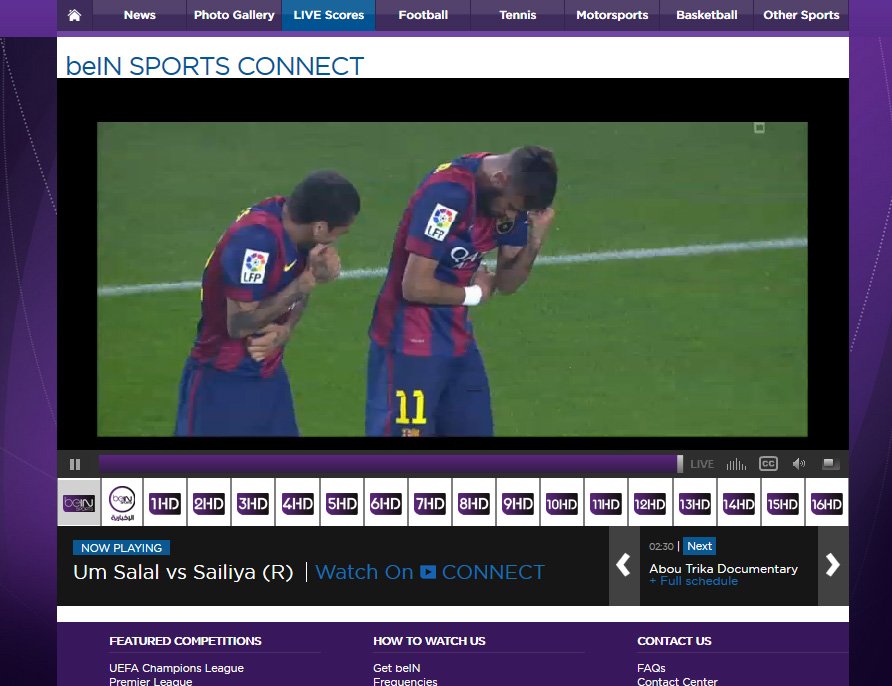
Task: Switch to channel 7HD
Action: pos(430,503)
